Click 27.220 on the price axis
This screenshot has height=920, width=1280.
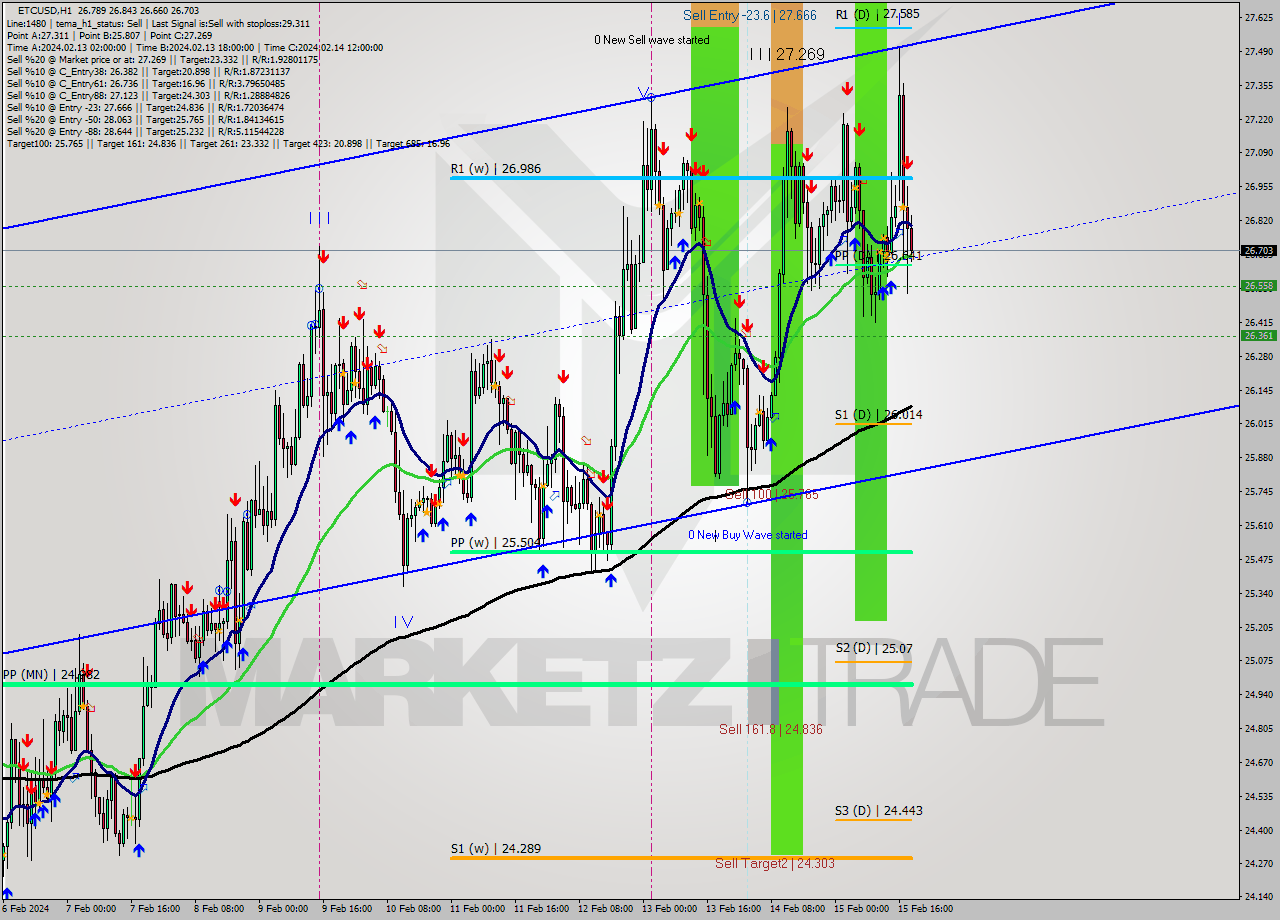click(x=1259, y=119)
